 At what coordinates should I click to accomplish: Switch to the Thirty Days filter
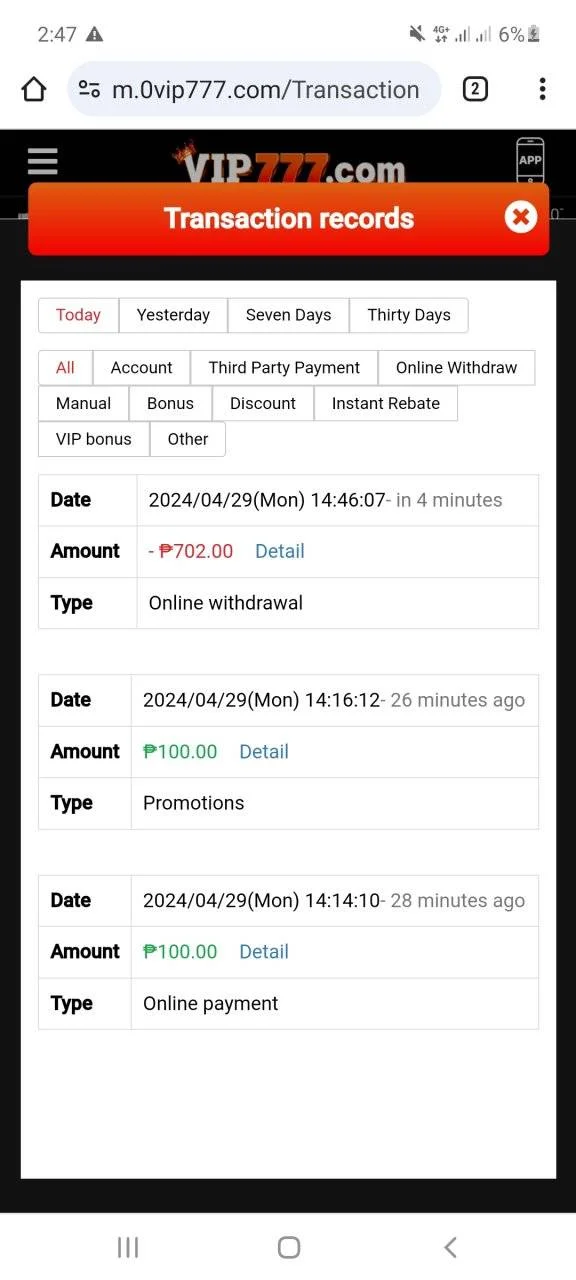[x=408, y=315]
